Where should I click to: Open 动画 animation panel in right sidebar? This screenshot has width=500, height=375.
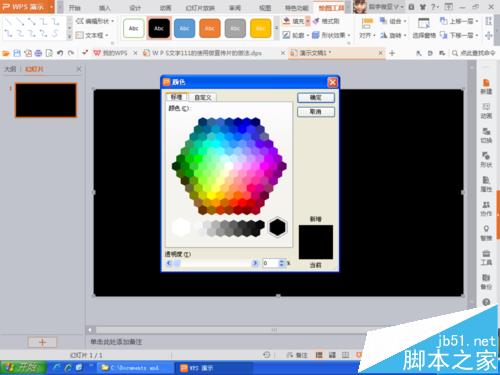(x=486, y=111)
